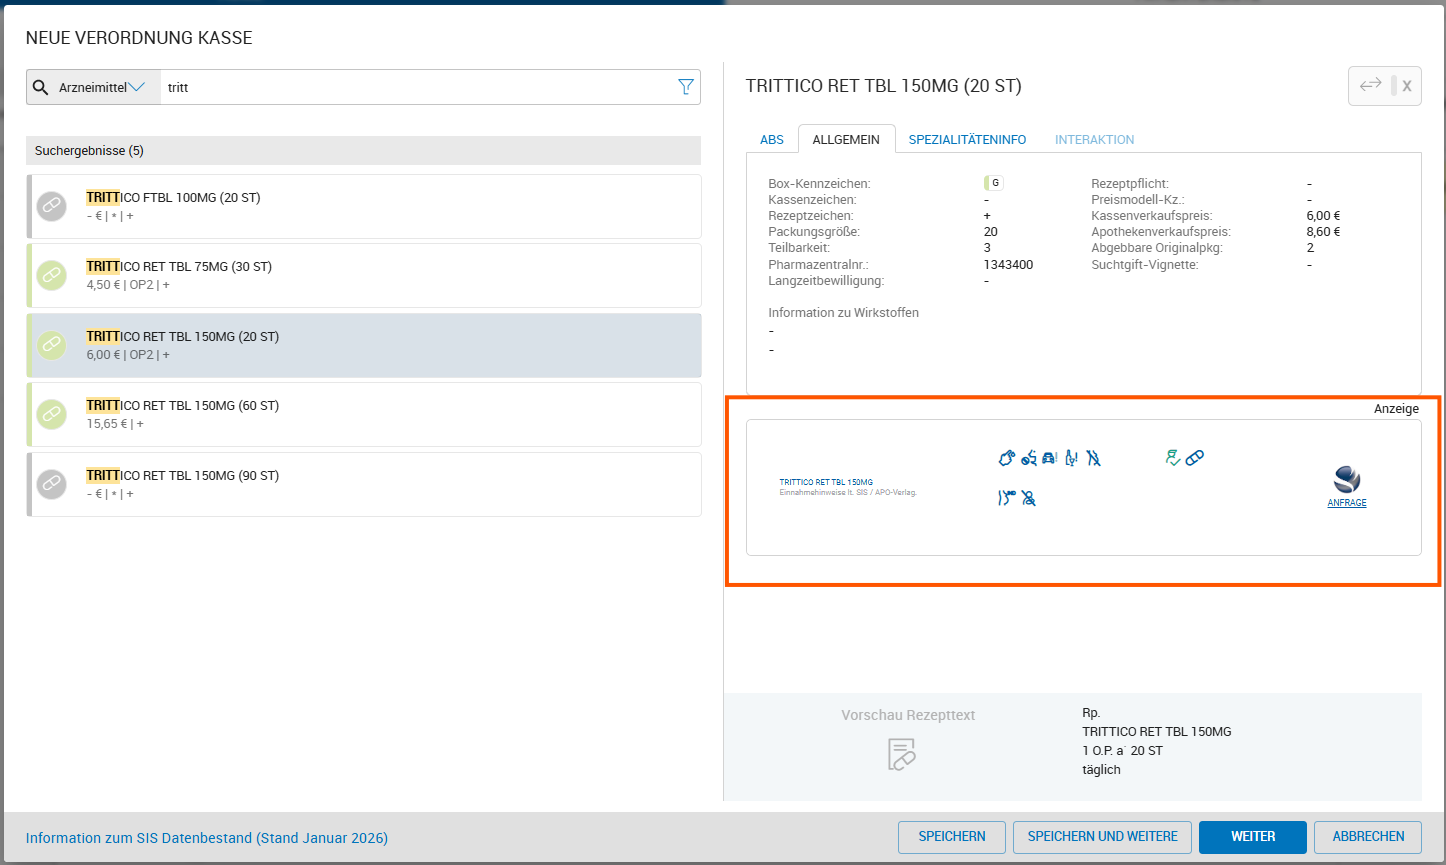This screenshot has height=865, width=1446.
Task: Click SPEICHERN UND WEITERE button
Action: coord(1102,836)
